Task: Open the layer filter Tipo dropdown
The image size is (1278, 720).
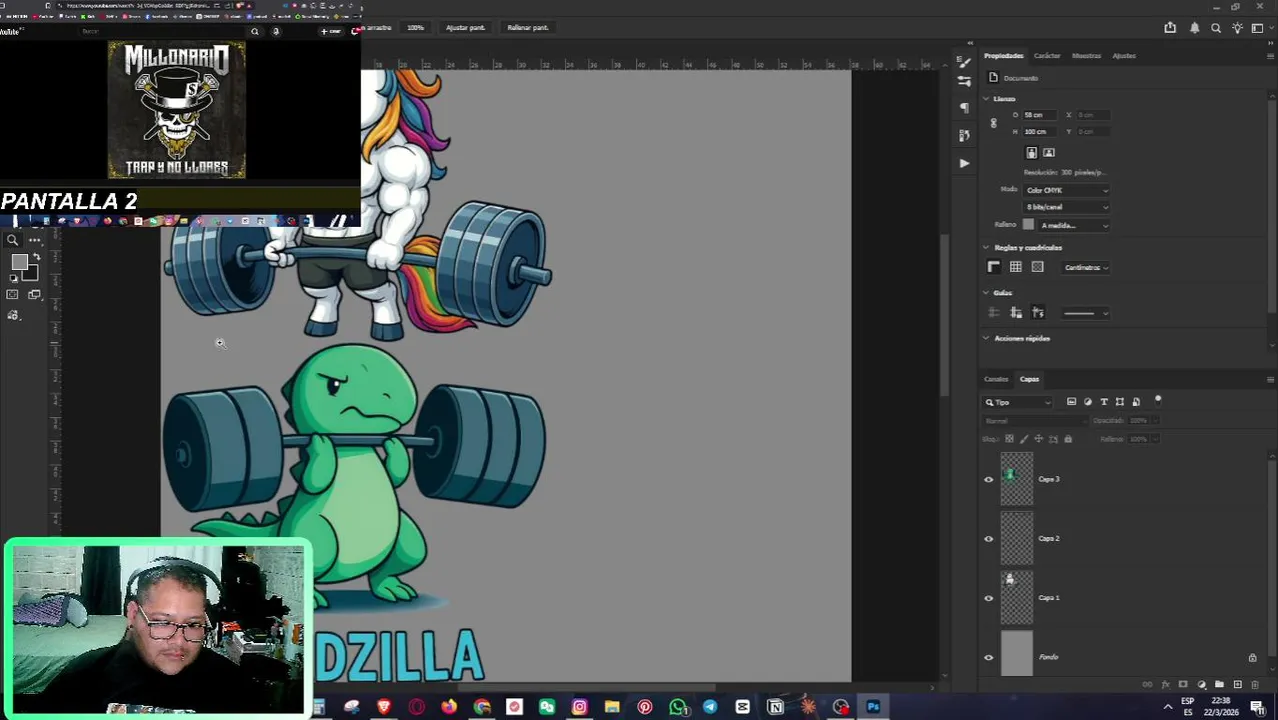Action: [x=1018, y=402]
